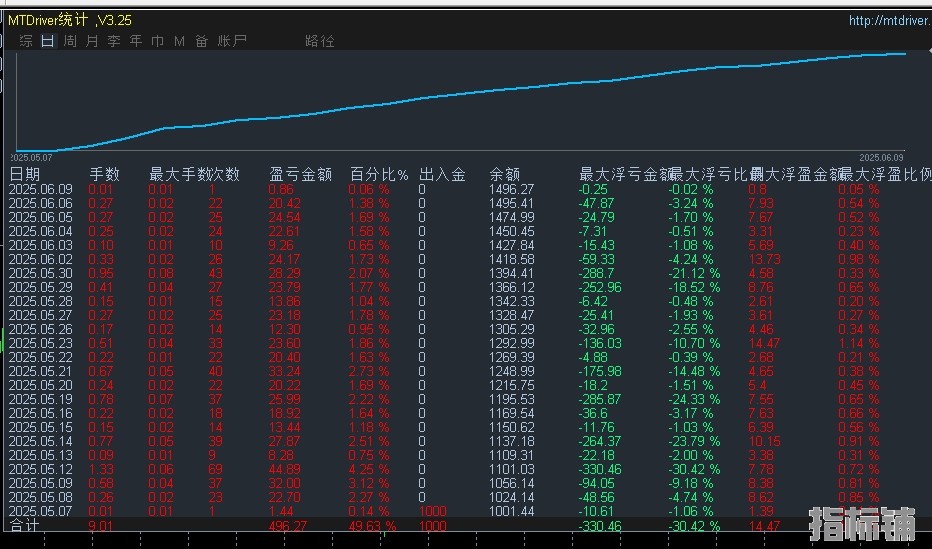This screenshot has width=932, height=549.
Task: Click the 余额 column header
Action: 505,174
